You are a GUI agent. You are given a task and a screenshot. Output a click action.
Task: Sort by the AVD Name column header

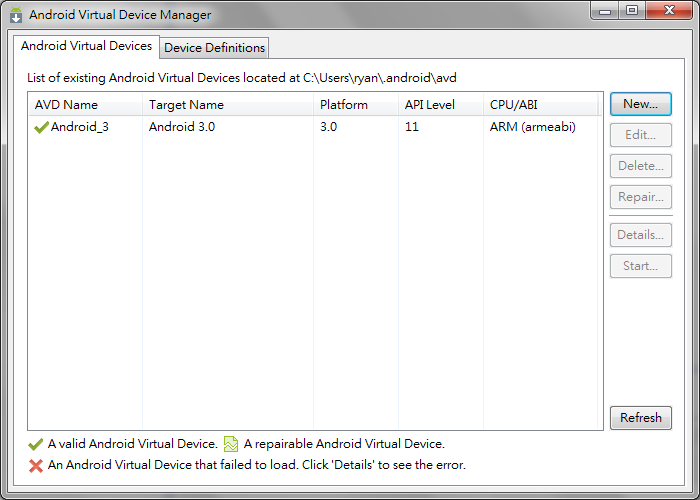[x=85, y=104]
